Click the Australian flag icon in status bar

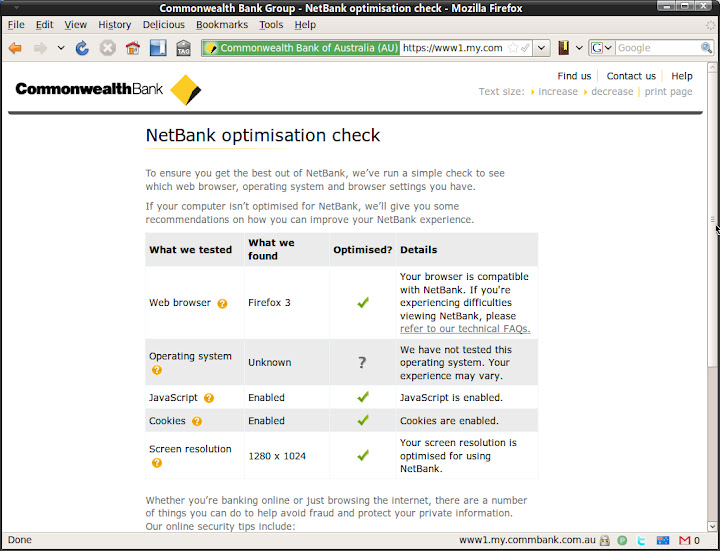click(663, 540)
